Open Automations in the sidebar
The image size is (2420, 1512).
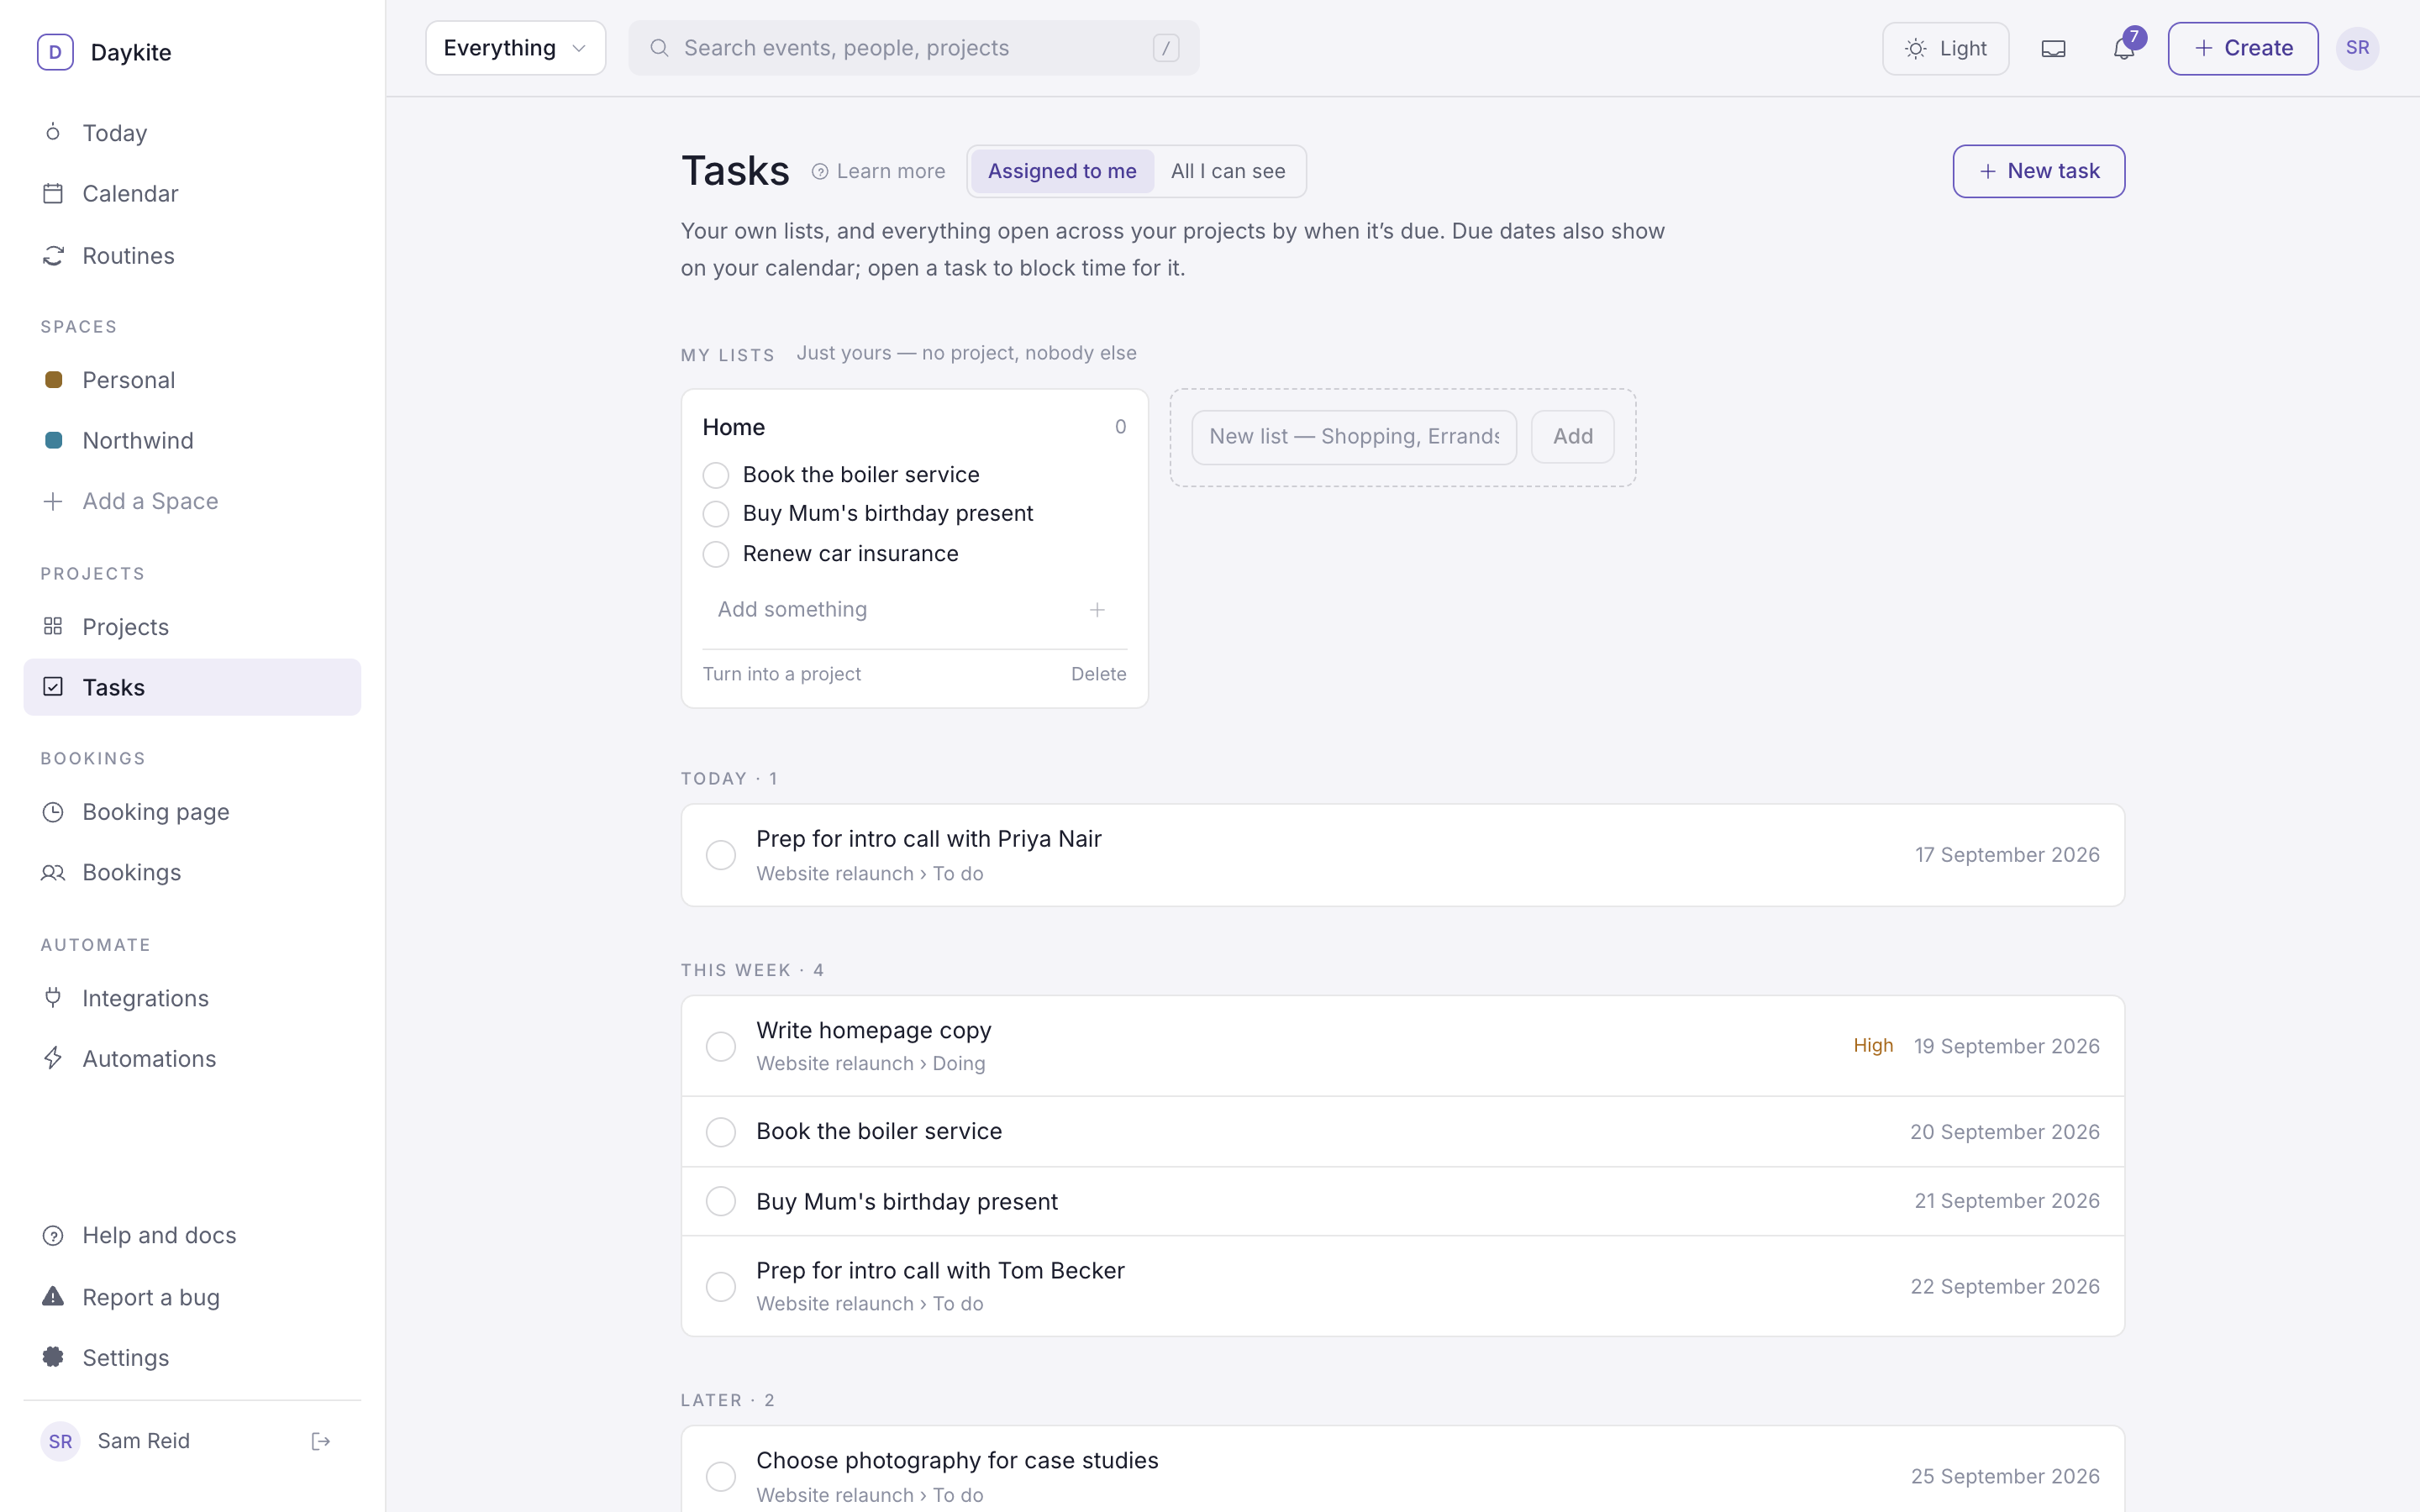tap(192, 1059)
